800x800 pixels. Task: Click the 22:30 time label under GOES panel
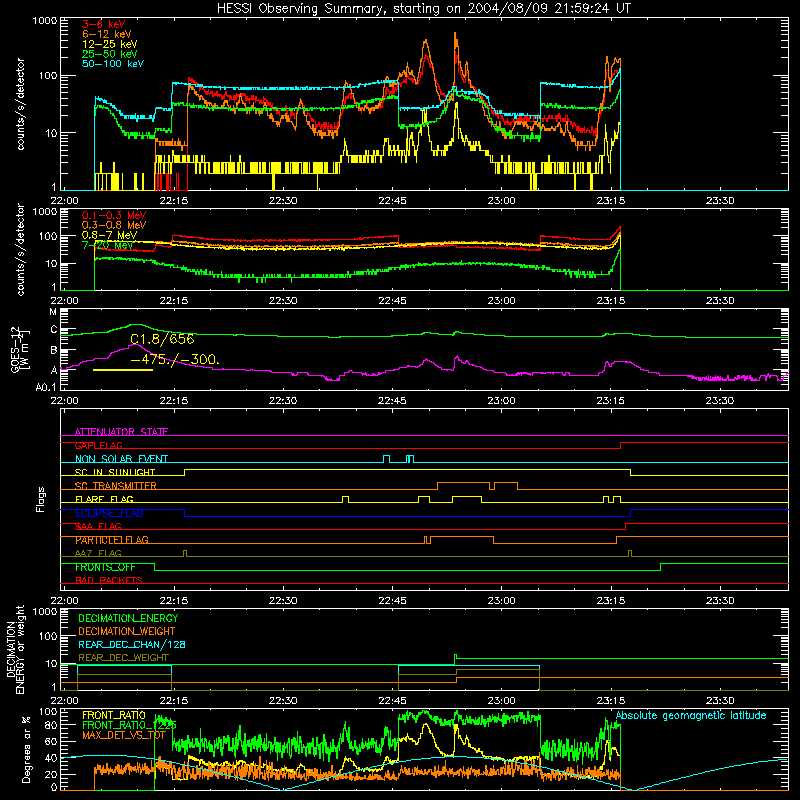coord(283,401)
